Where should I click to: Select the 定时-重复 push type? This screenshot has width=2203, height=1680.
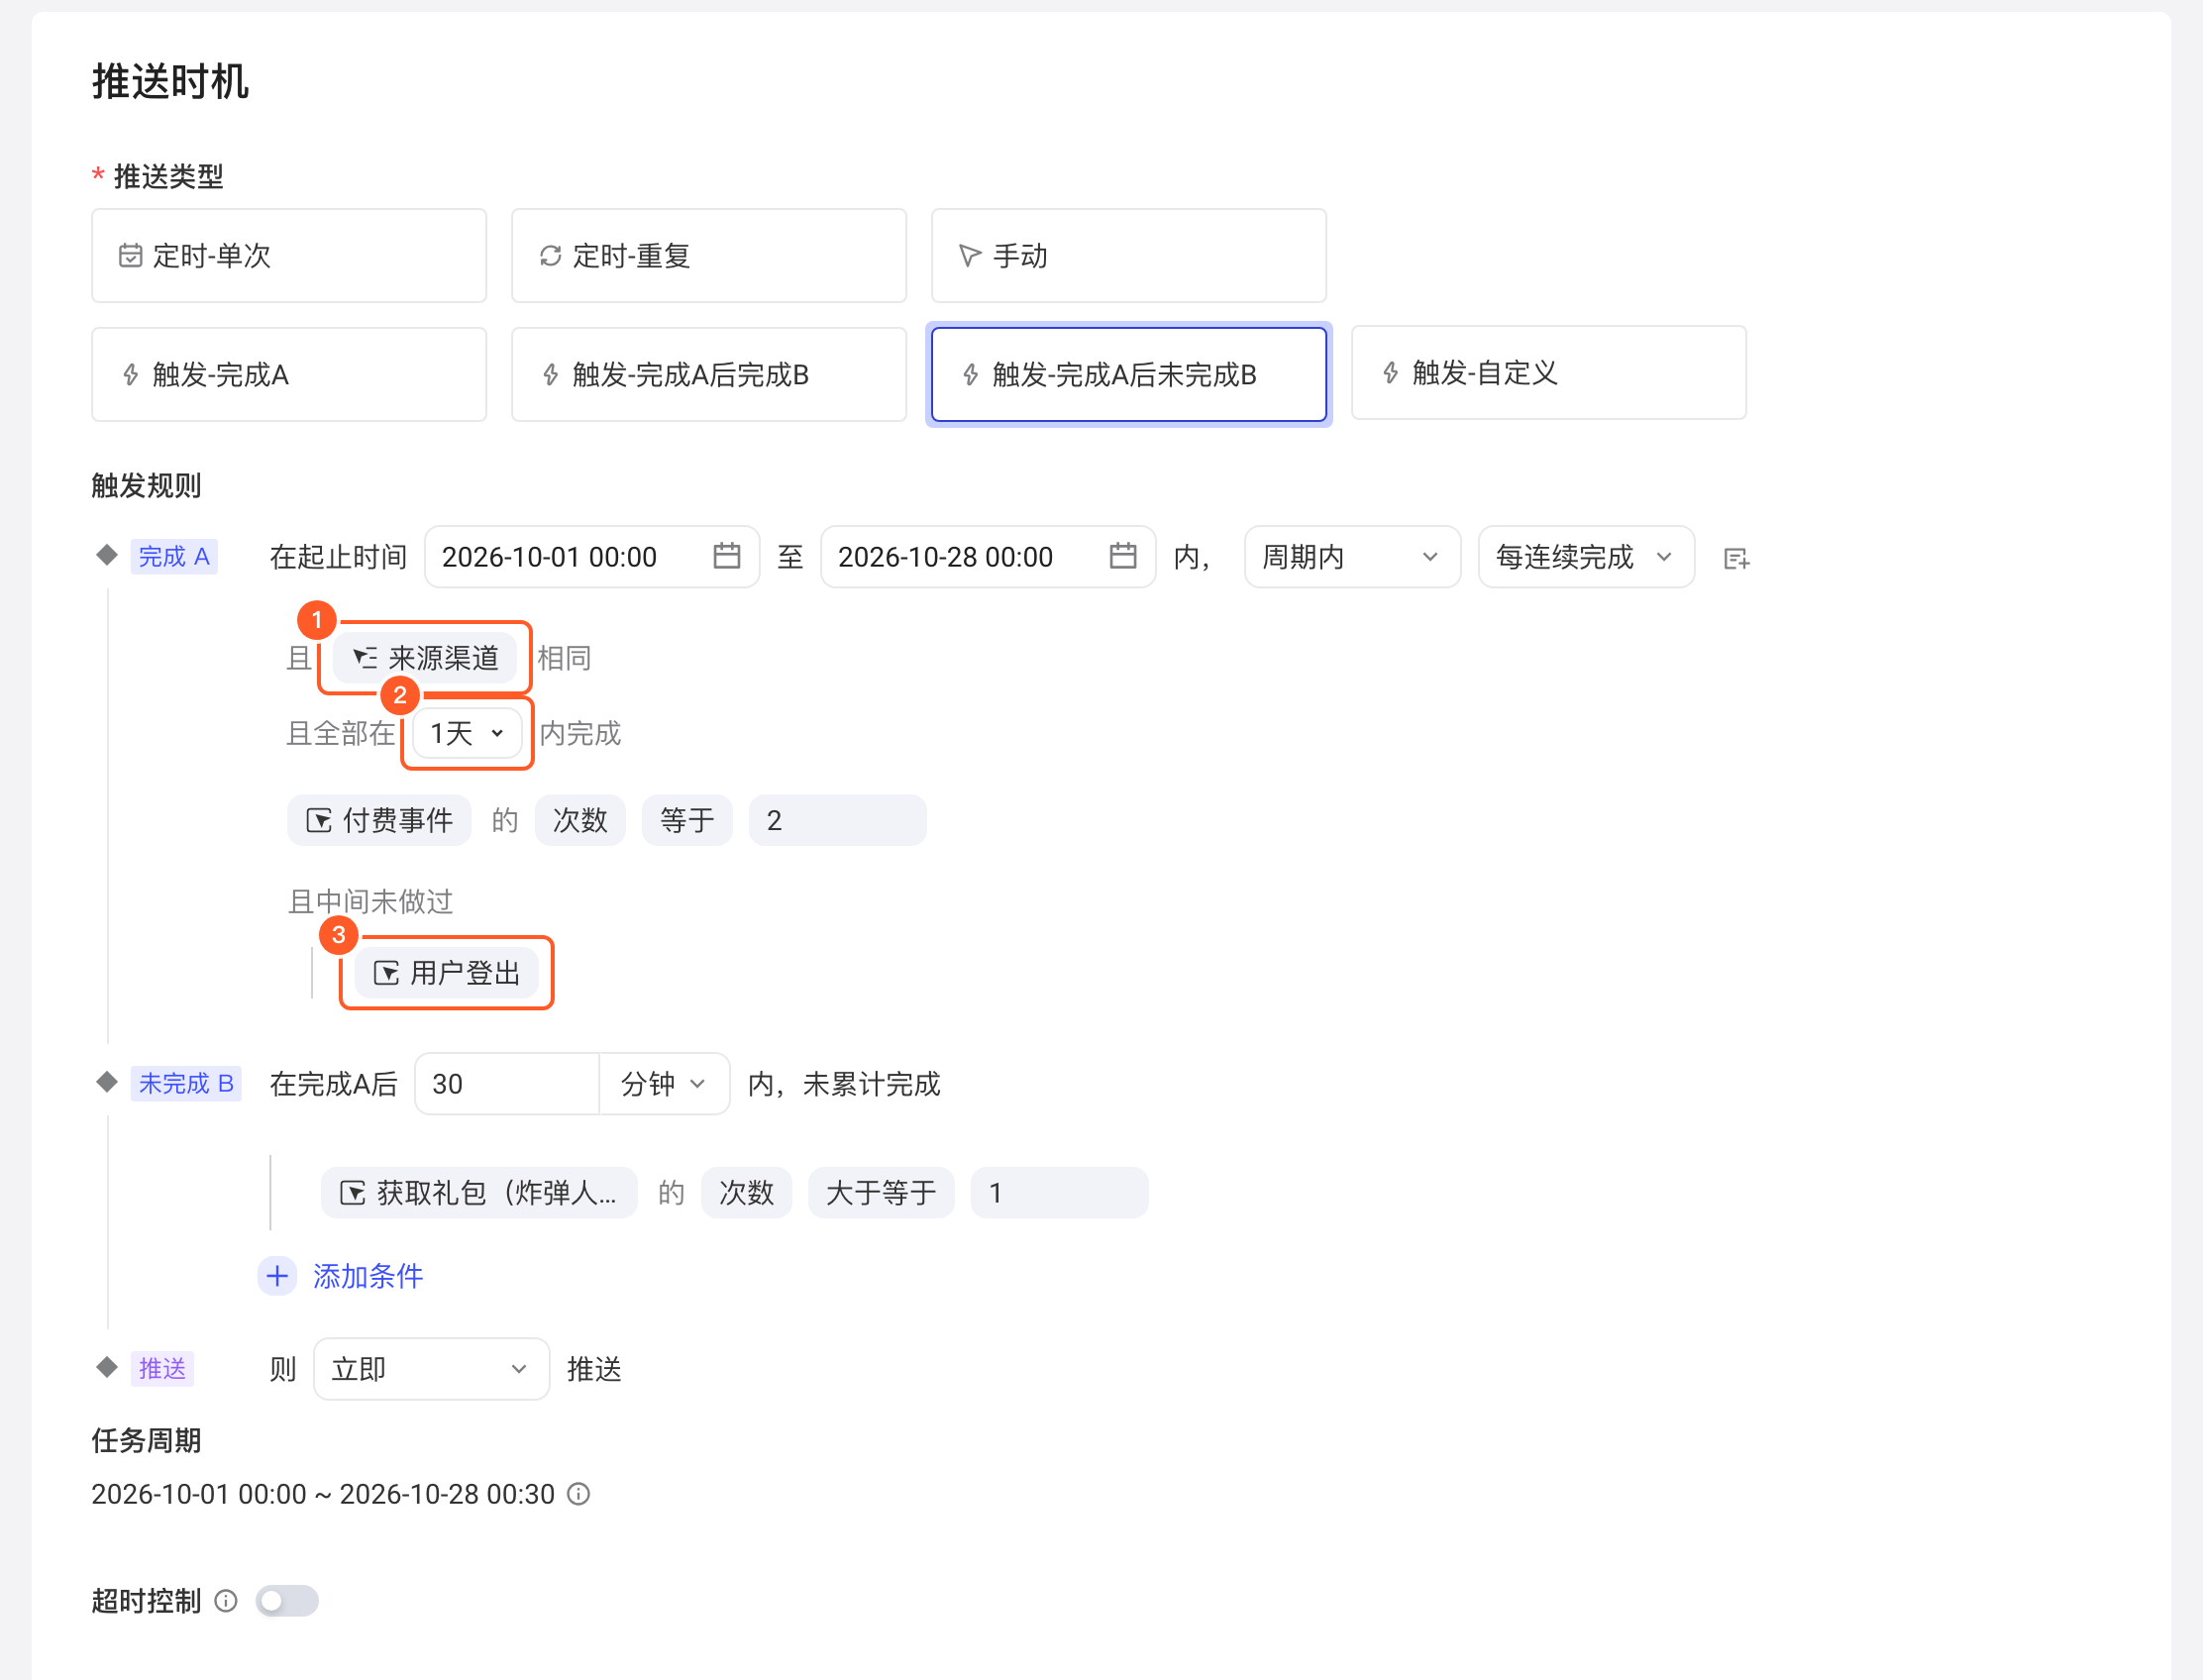click(709, 256)
